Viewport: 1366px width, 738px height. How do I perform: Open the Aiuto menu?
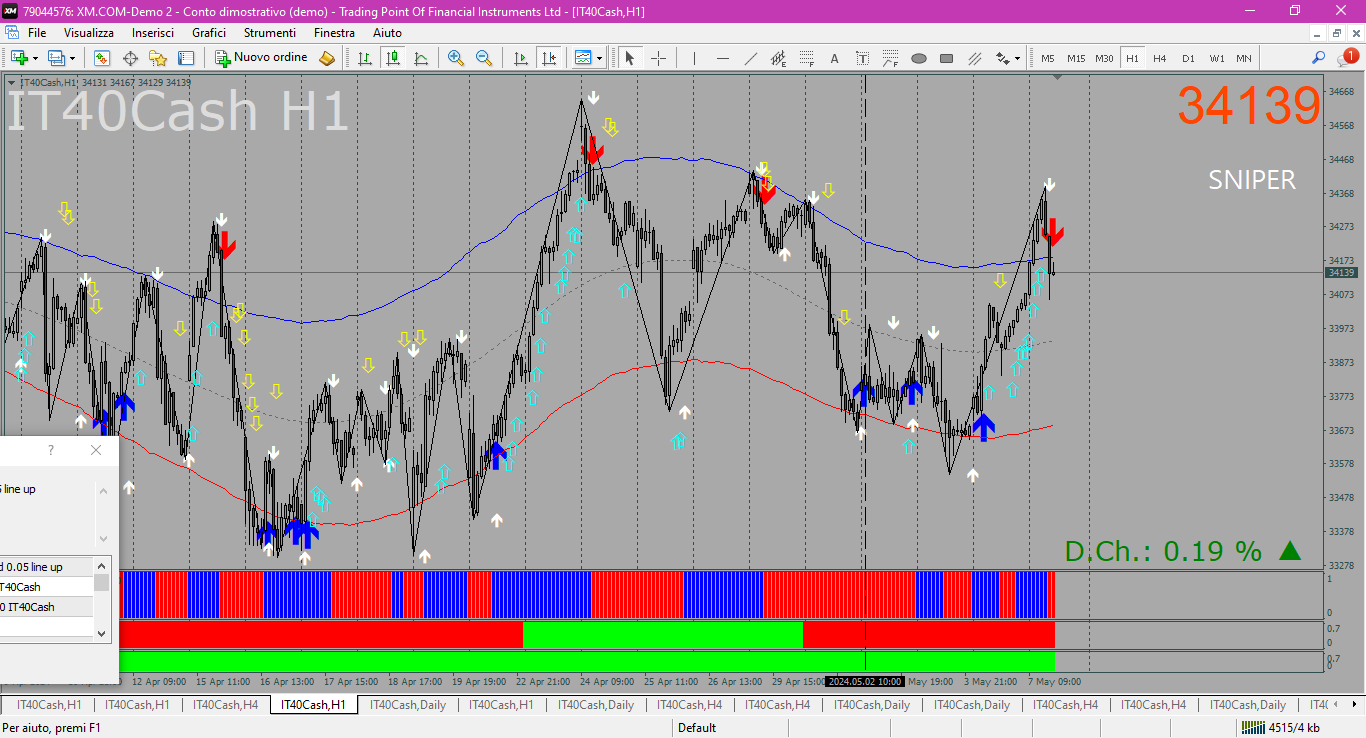pyautogui.click(x=387, y=33)
